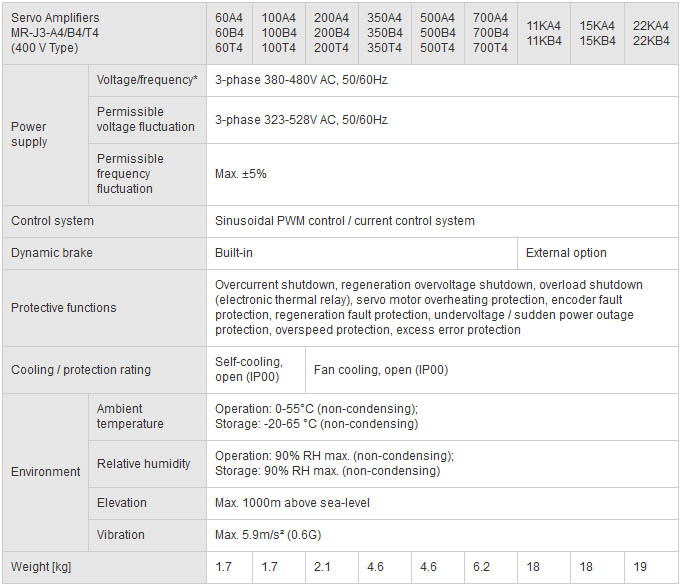Select the Max. ±5% frequency fluctuation value
The image size is (682, 587).
[x=241, y=174]
